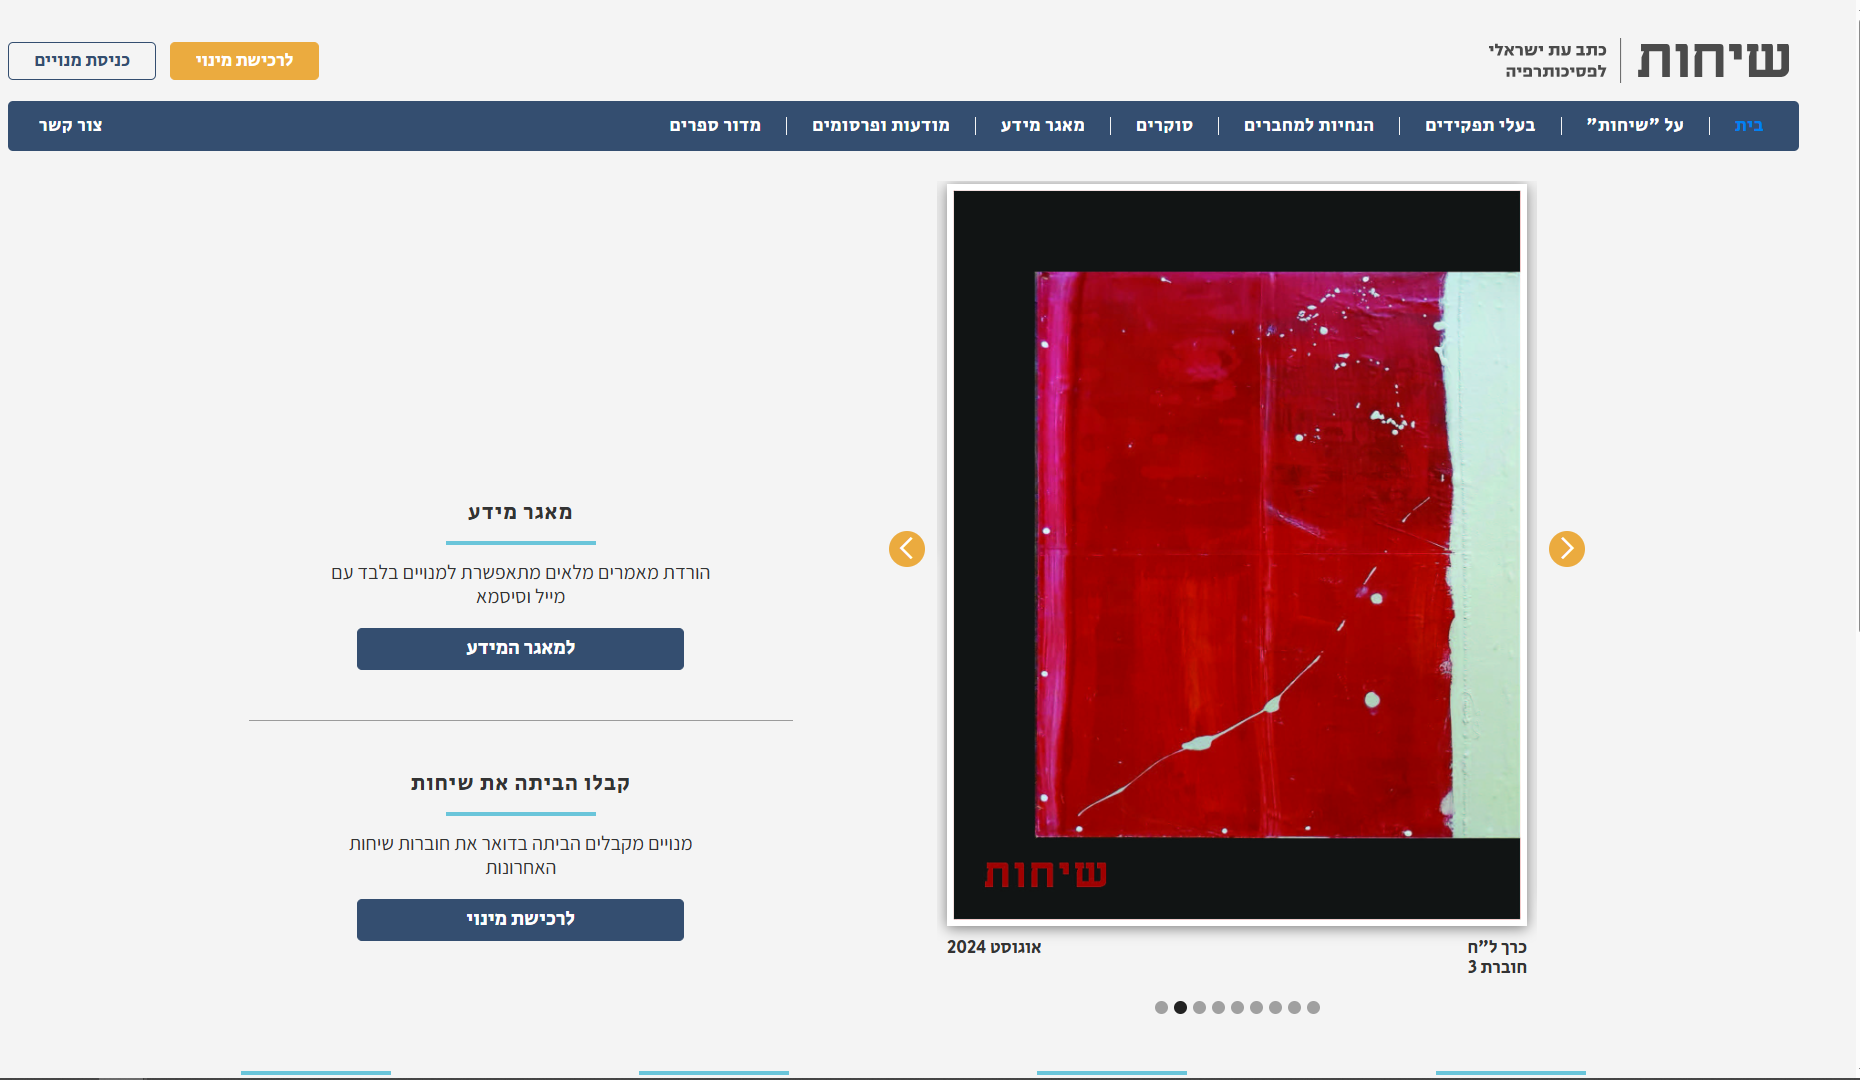The image size is (1860, 1080).
Task: Select the fifth carousel pagination dot
Action: click(1237, 1008)
